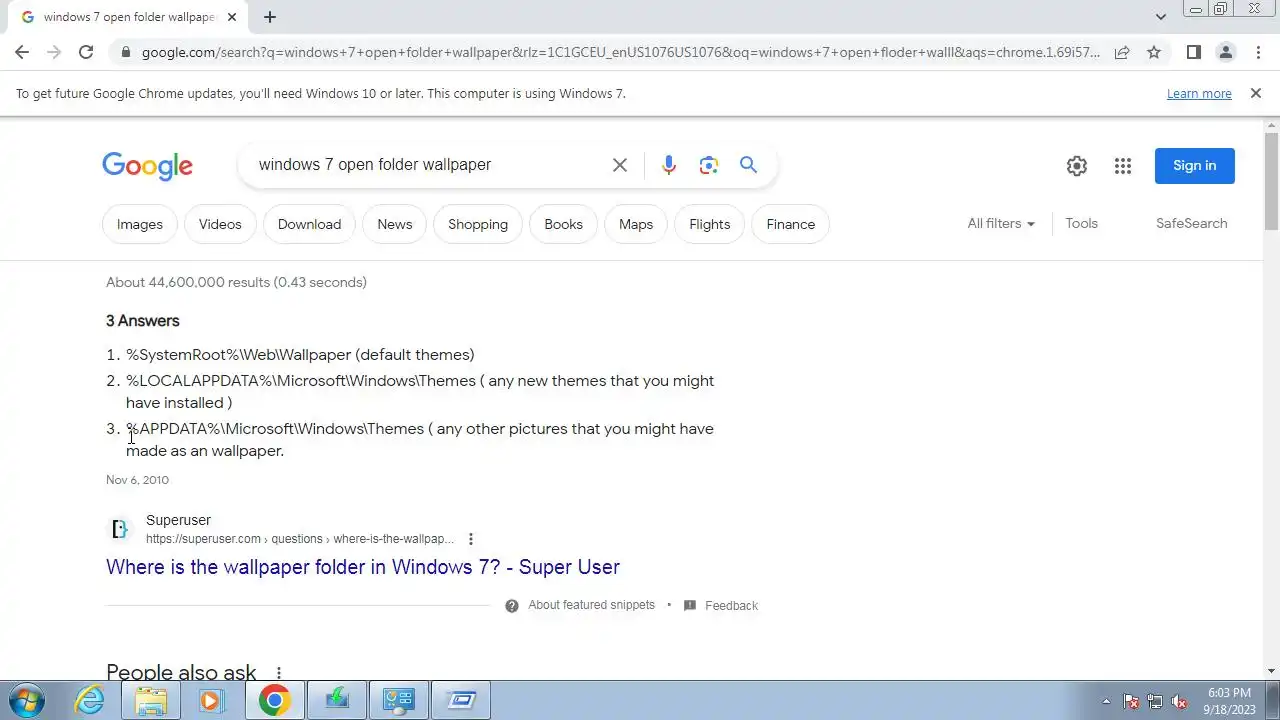Open SafeSearch settings
Image resolution: width=1280 pixels, height=720 pixels.
point(1191,224)
